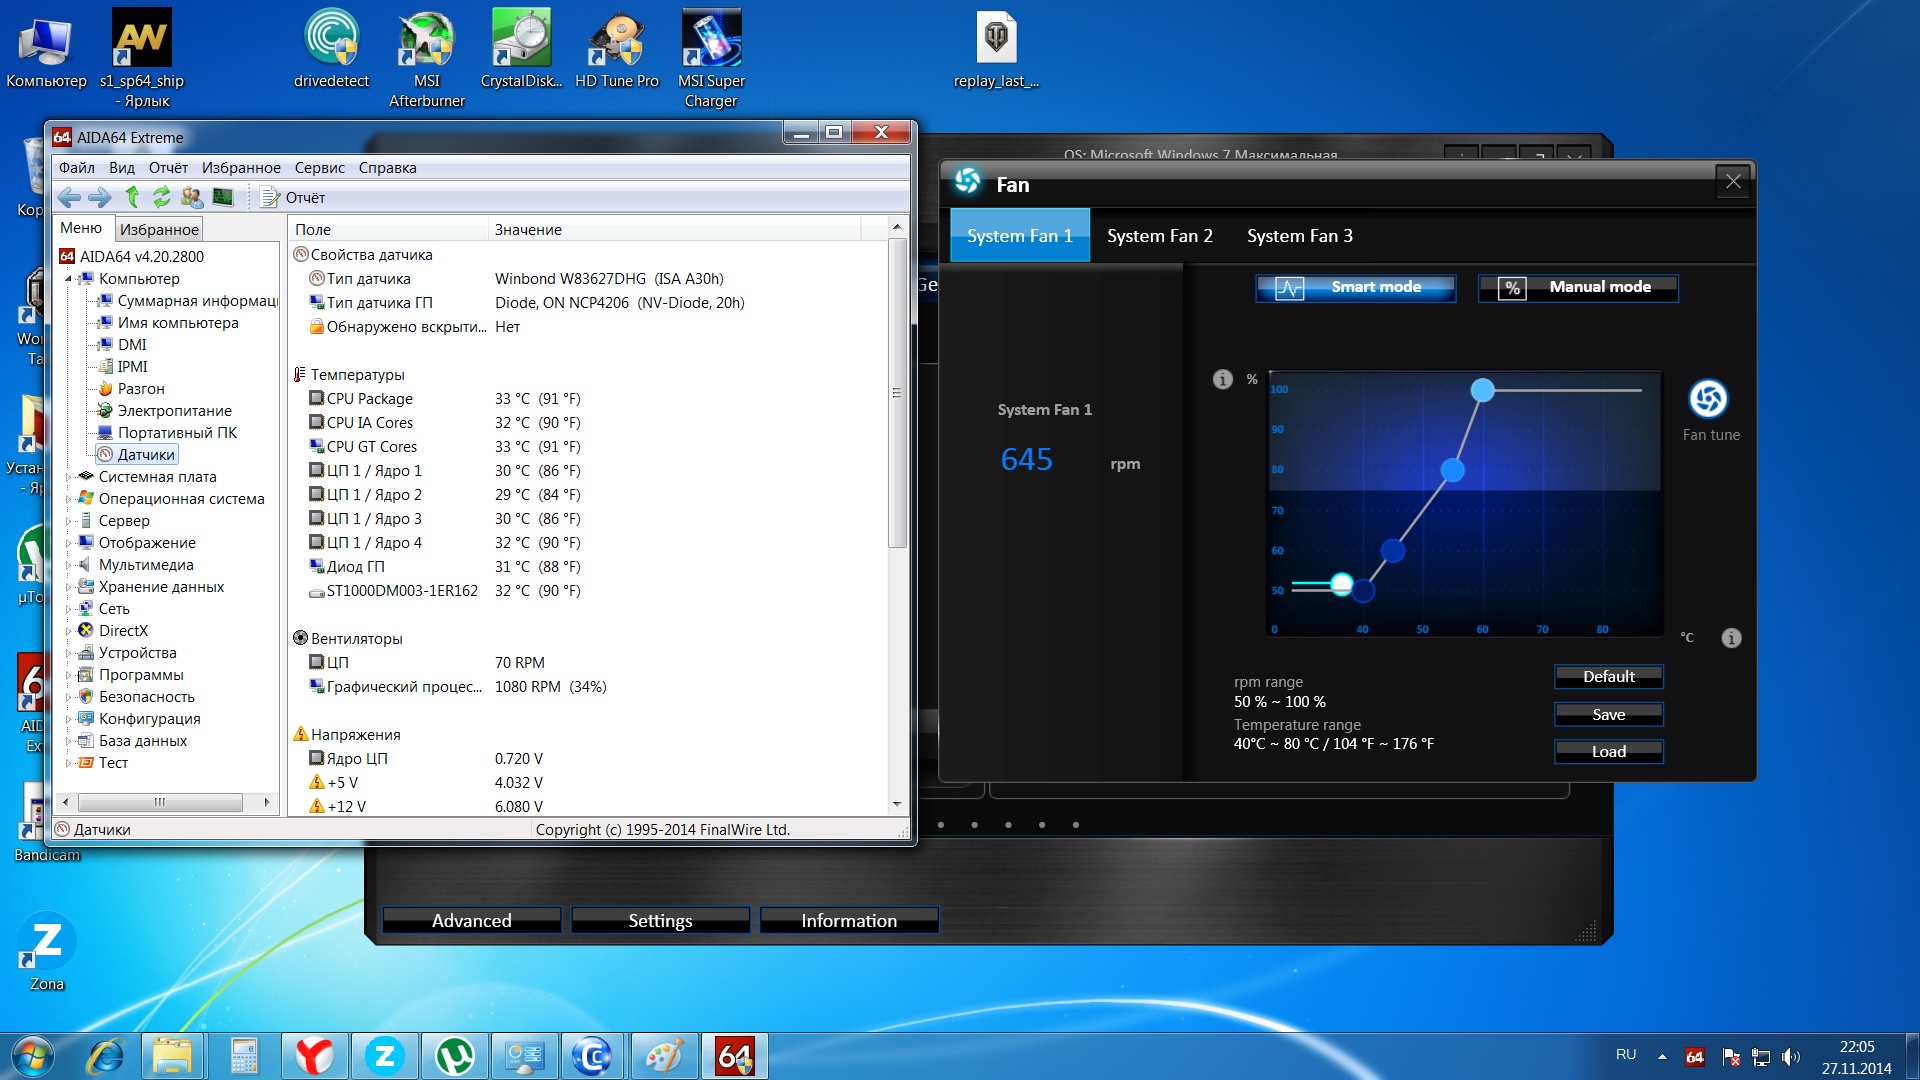
Task: Open uTorrent from the taskbar
Action: tap(455, 1056)
